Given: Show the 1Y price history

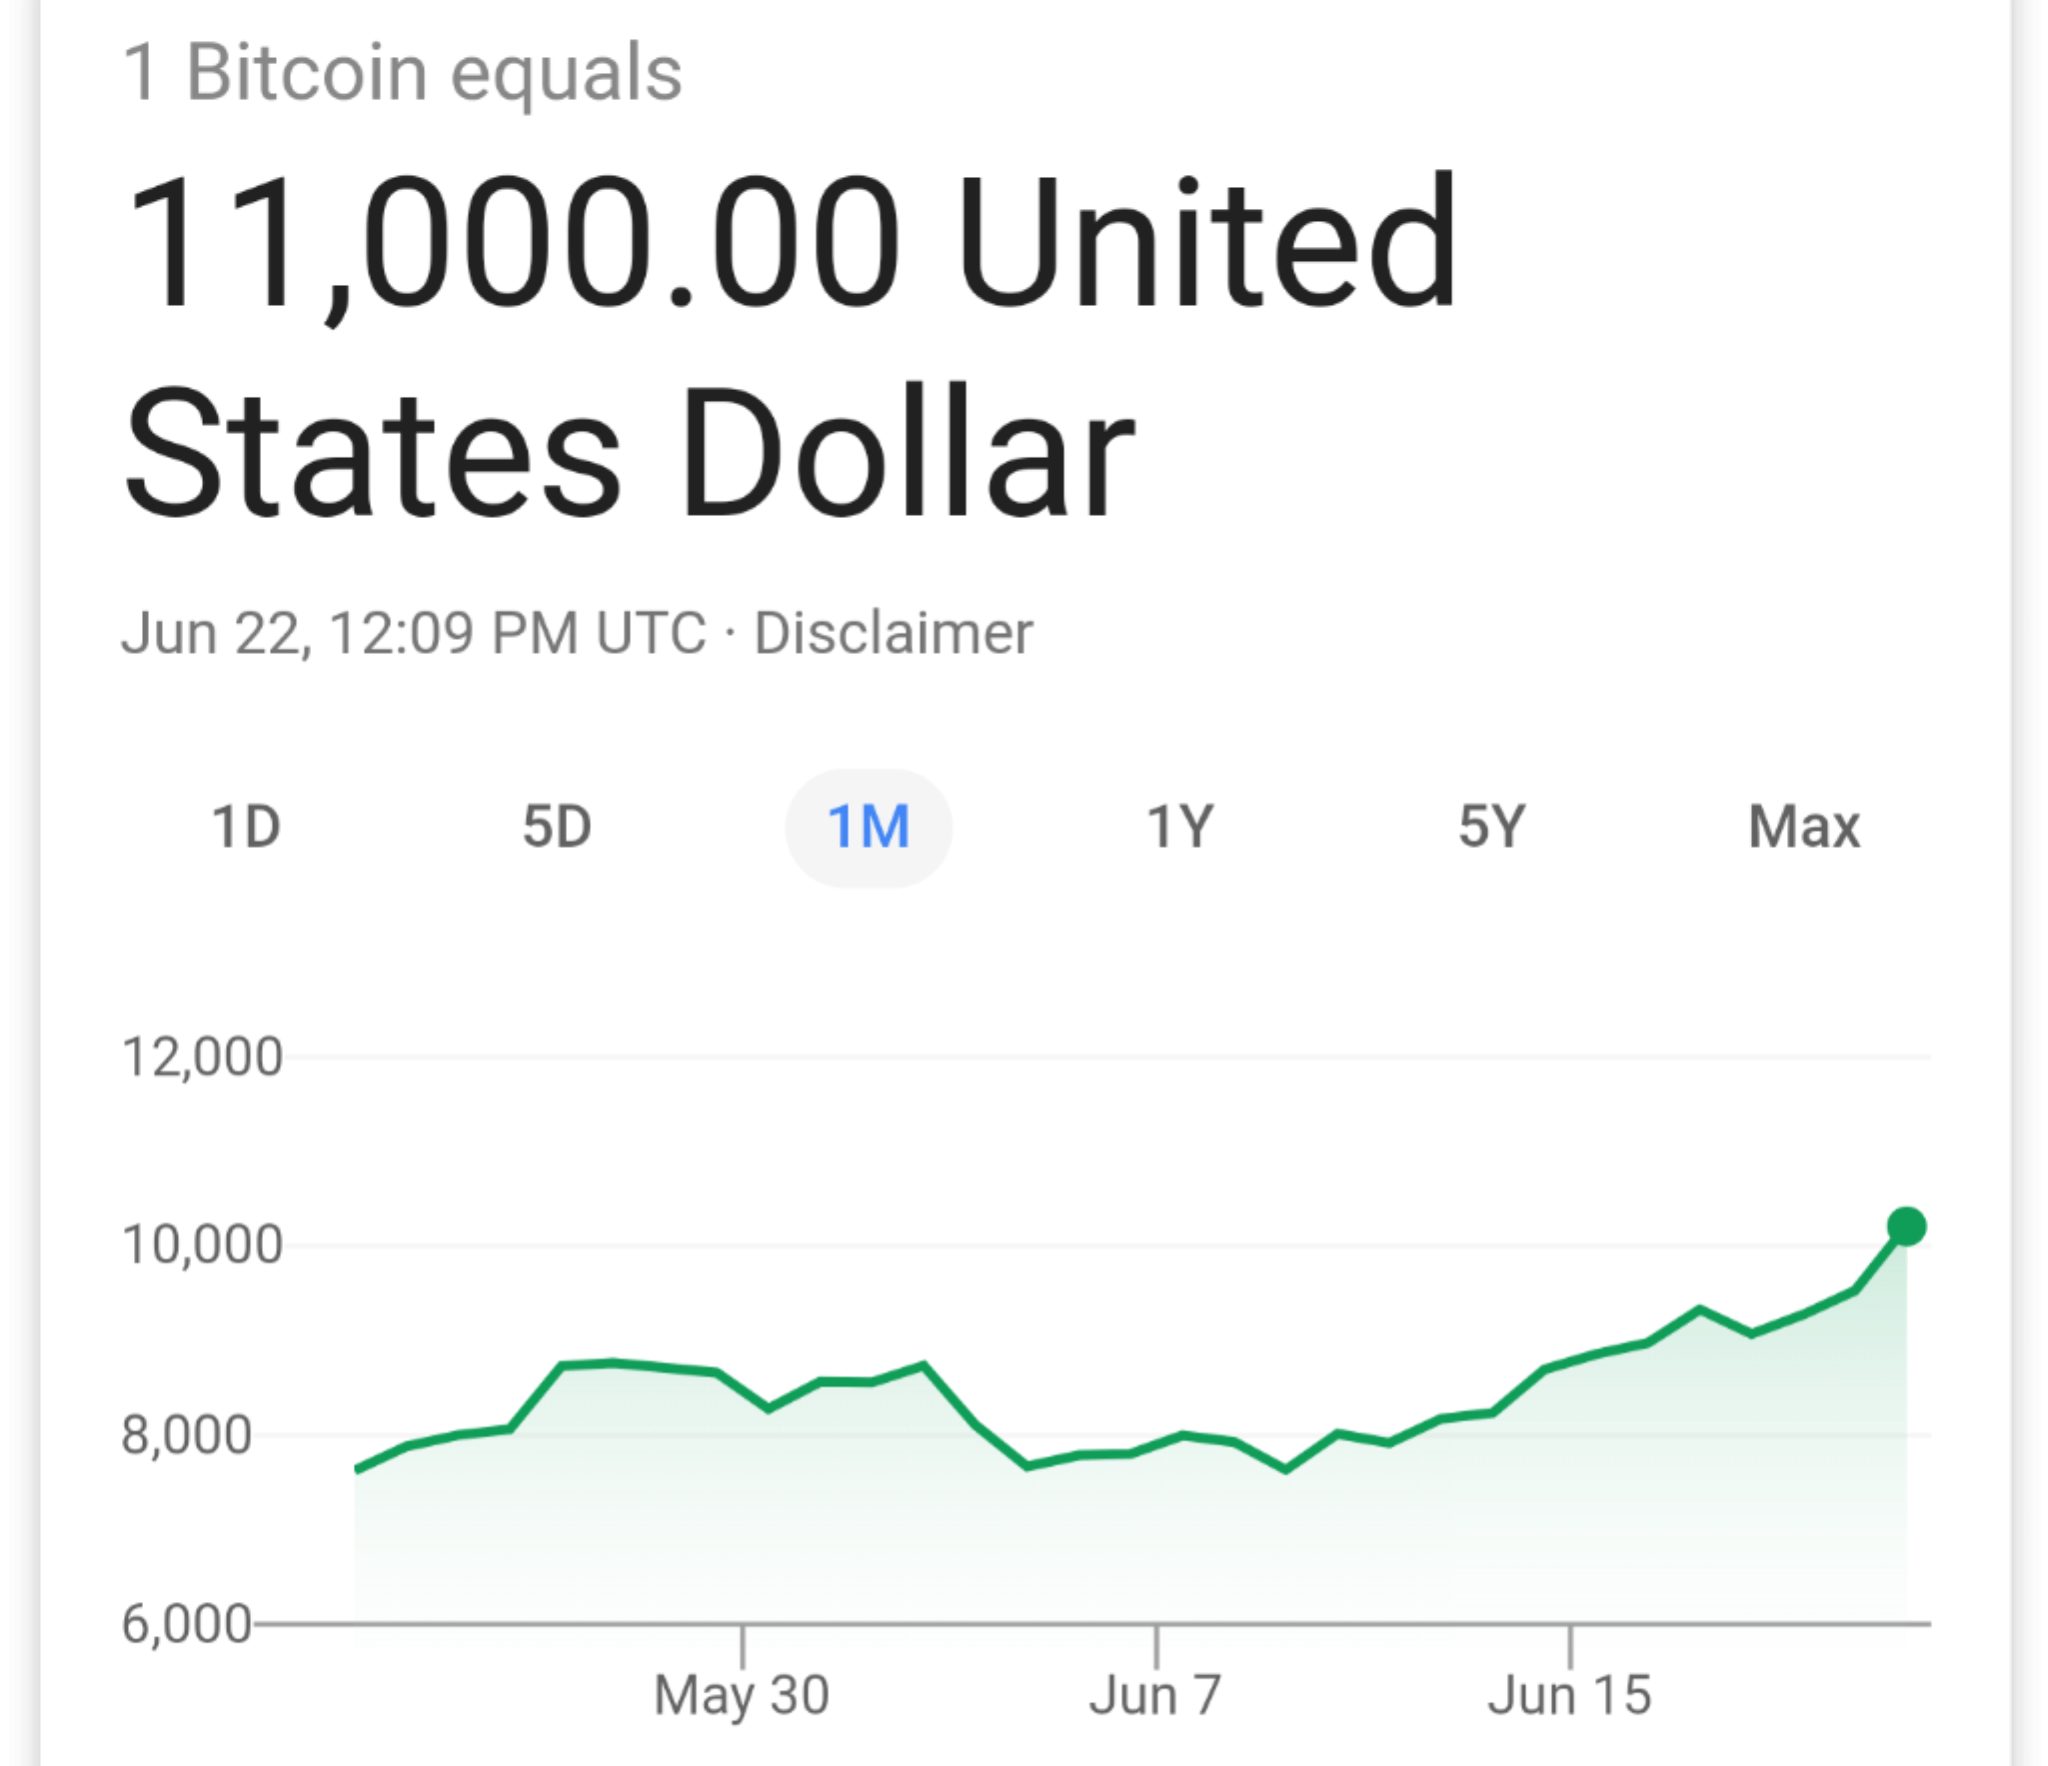Looking at the screenshot, I should pyautogui.click(x=1180, y=827).
